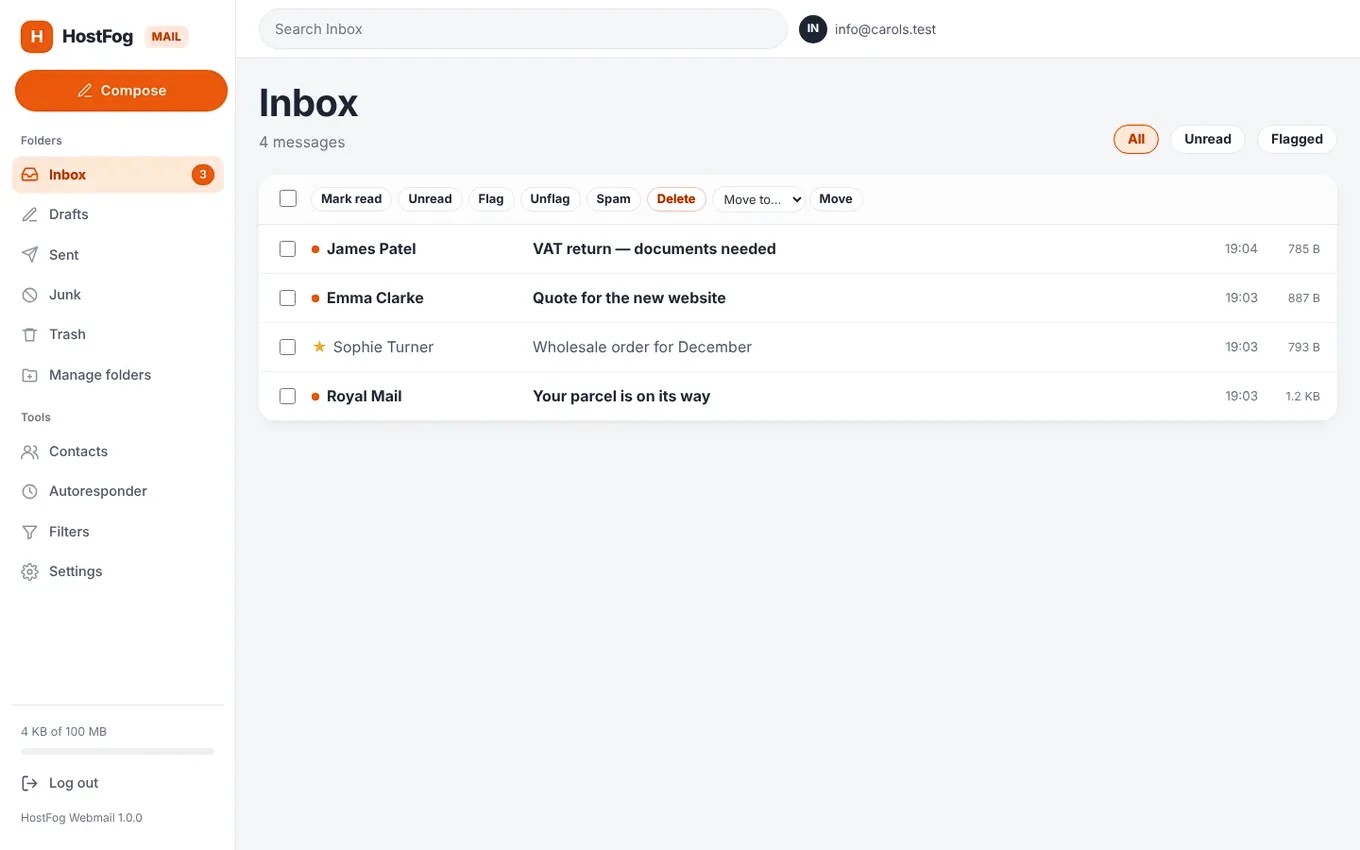Click the red Delete button
Screen dimensions: 1360x850
[x=676, y=199]
